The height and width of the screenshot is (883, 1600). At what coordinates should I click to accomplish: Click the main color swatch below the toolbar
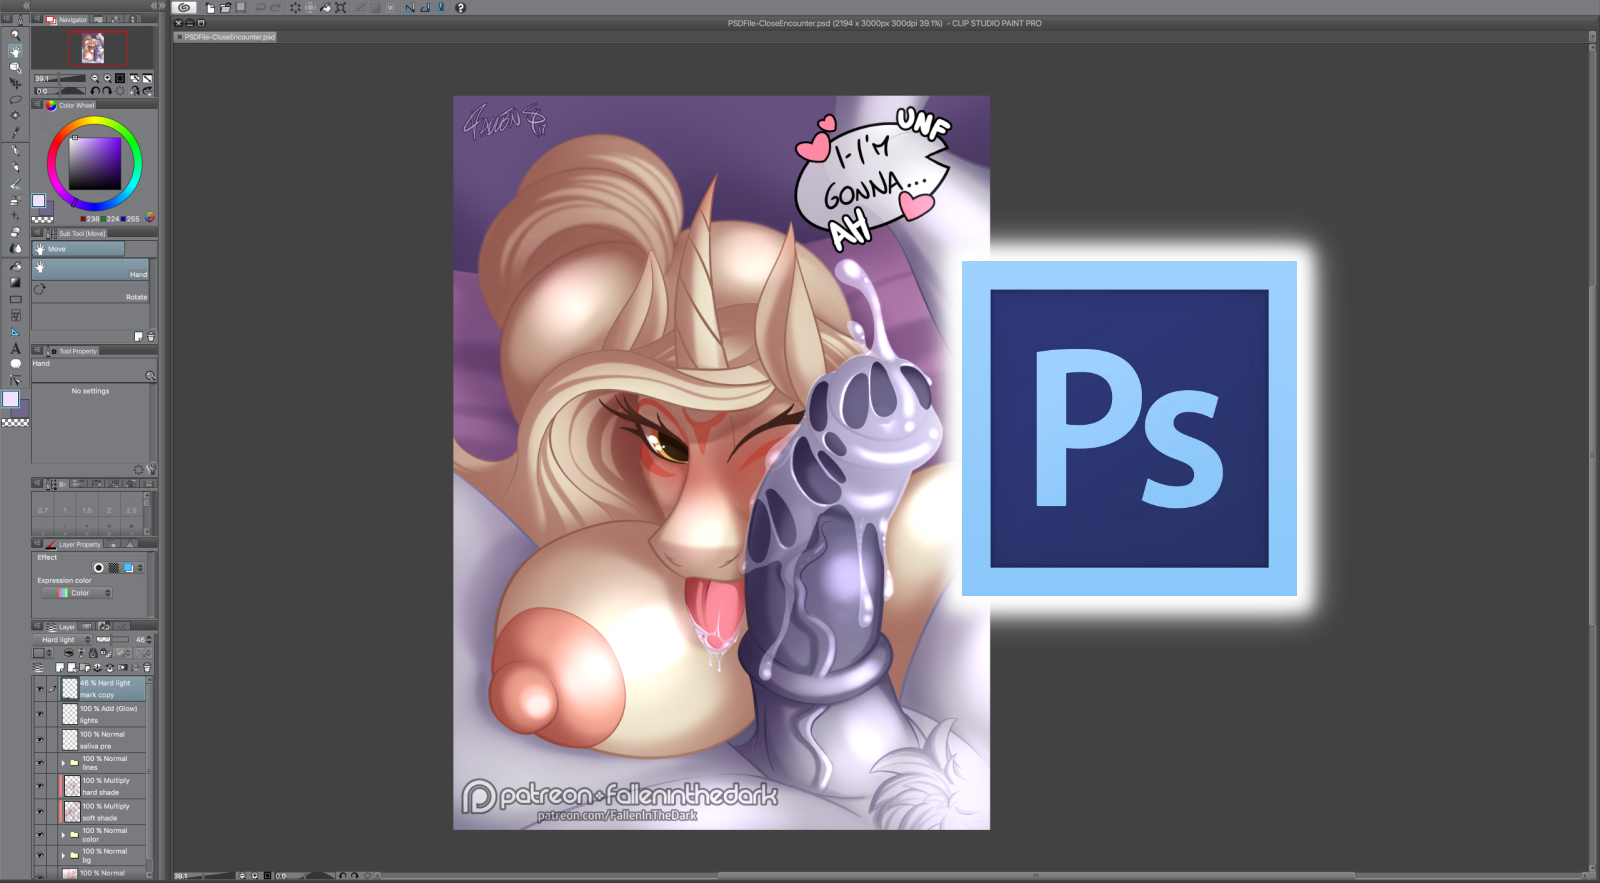[x=10, y=399]
